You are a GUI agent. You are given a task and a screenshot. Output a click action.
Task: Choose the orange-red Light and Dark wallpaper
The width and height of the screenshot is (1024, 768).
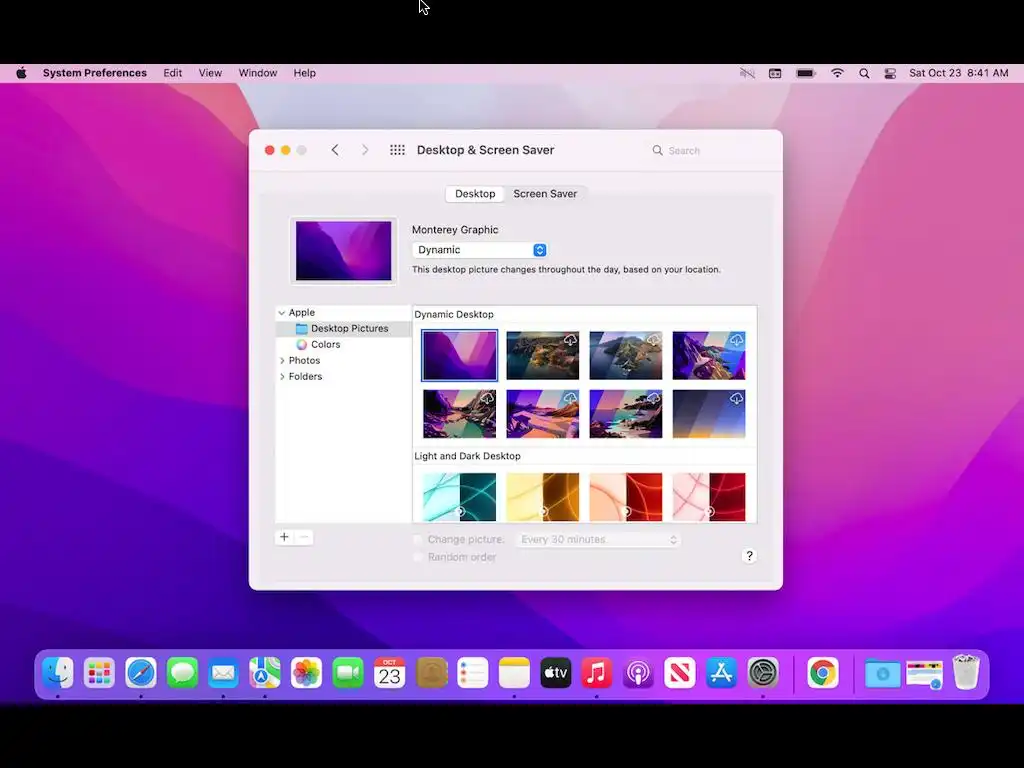click(626, 496)
